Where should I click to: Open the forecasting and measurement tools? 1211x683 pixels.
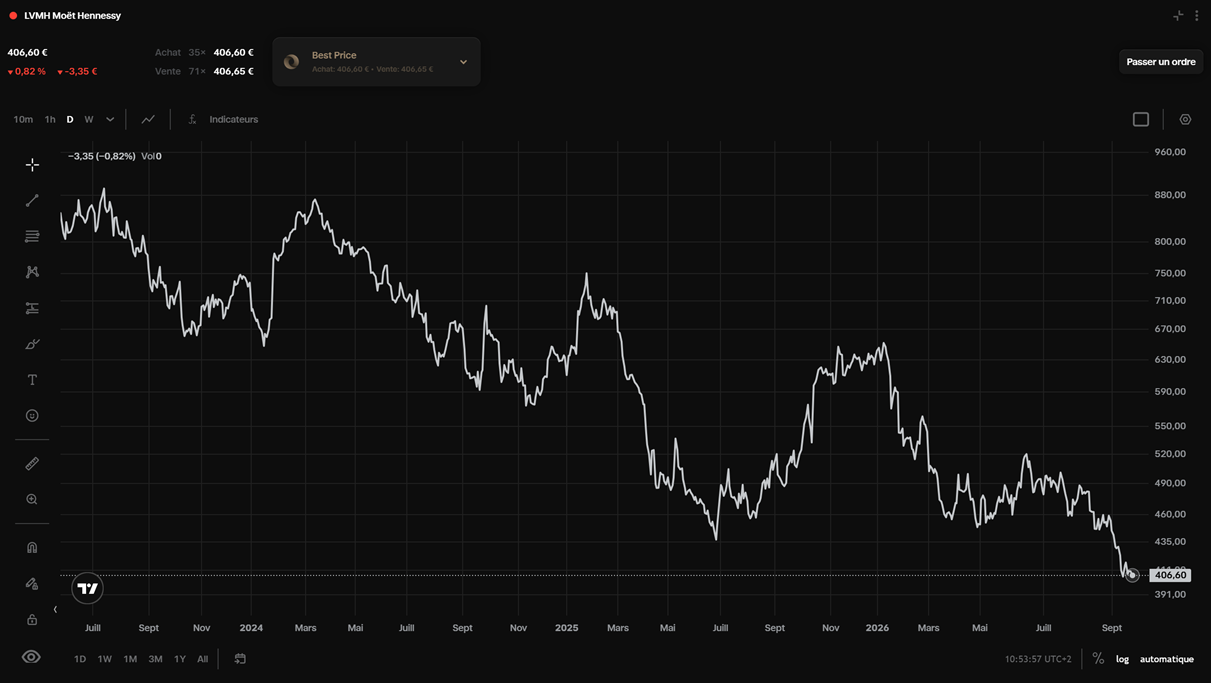point(32,308)
